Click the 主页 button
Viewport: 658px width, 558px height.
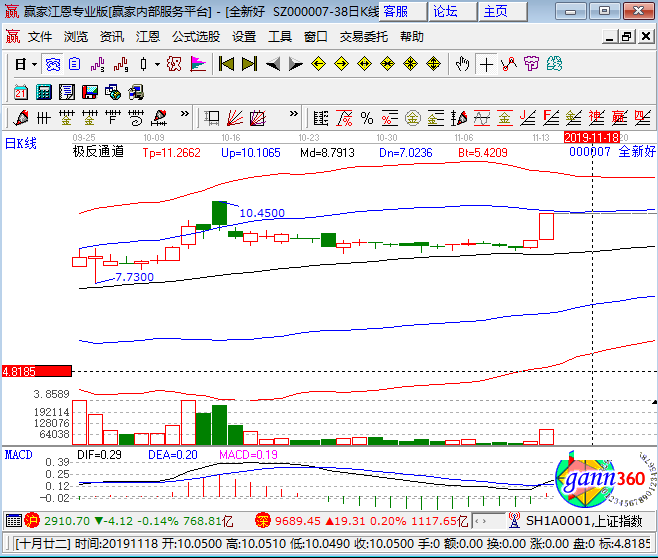503,11
